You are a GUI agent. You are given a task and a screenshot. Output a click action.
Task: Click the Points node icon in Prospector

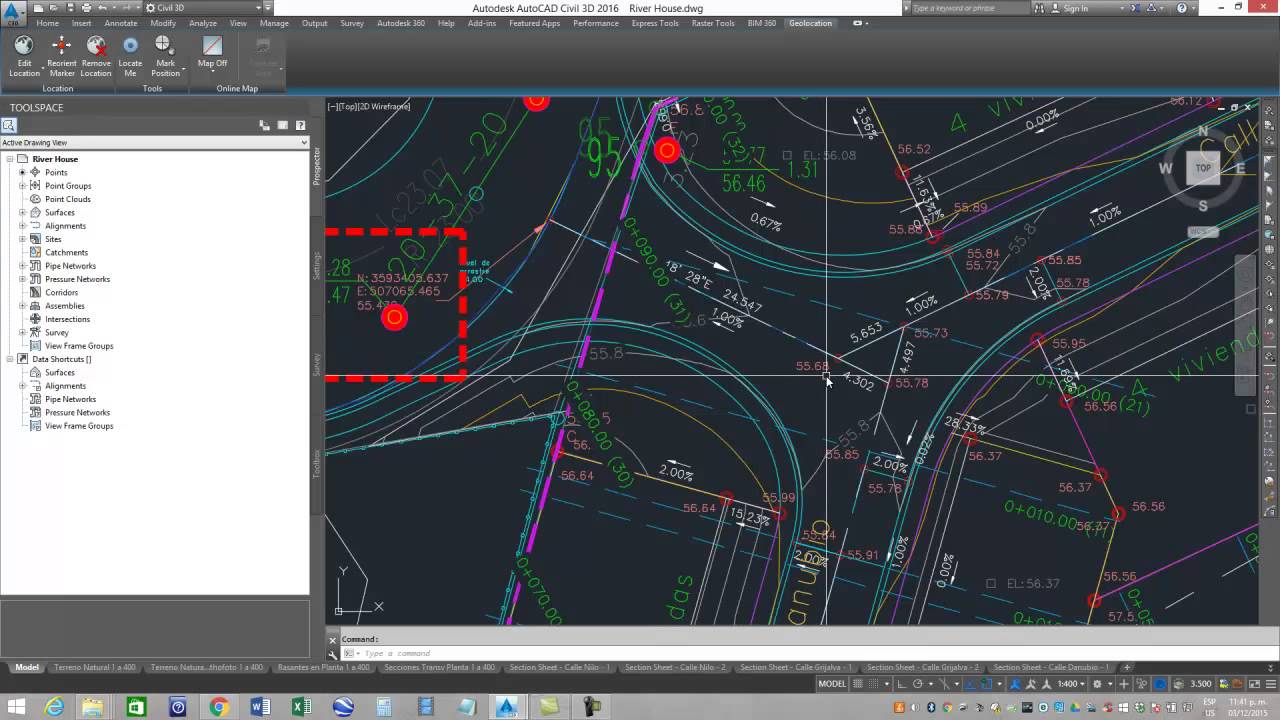click(36, 172)
